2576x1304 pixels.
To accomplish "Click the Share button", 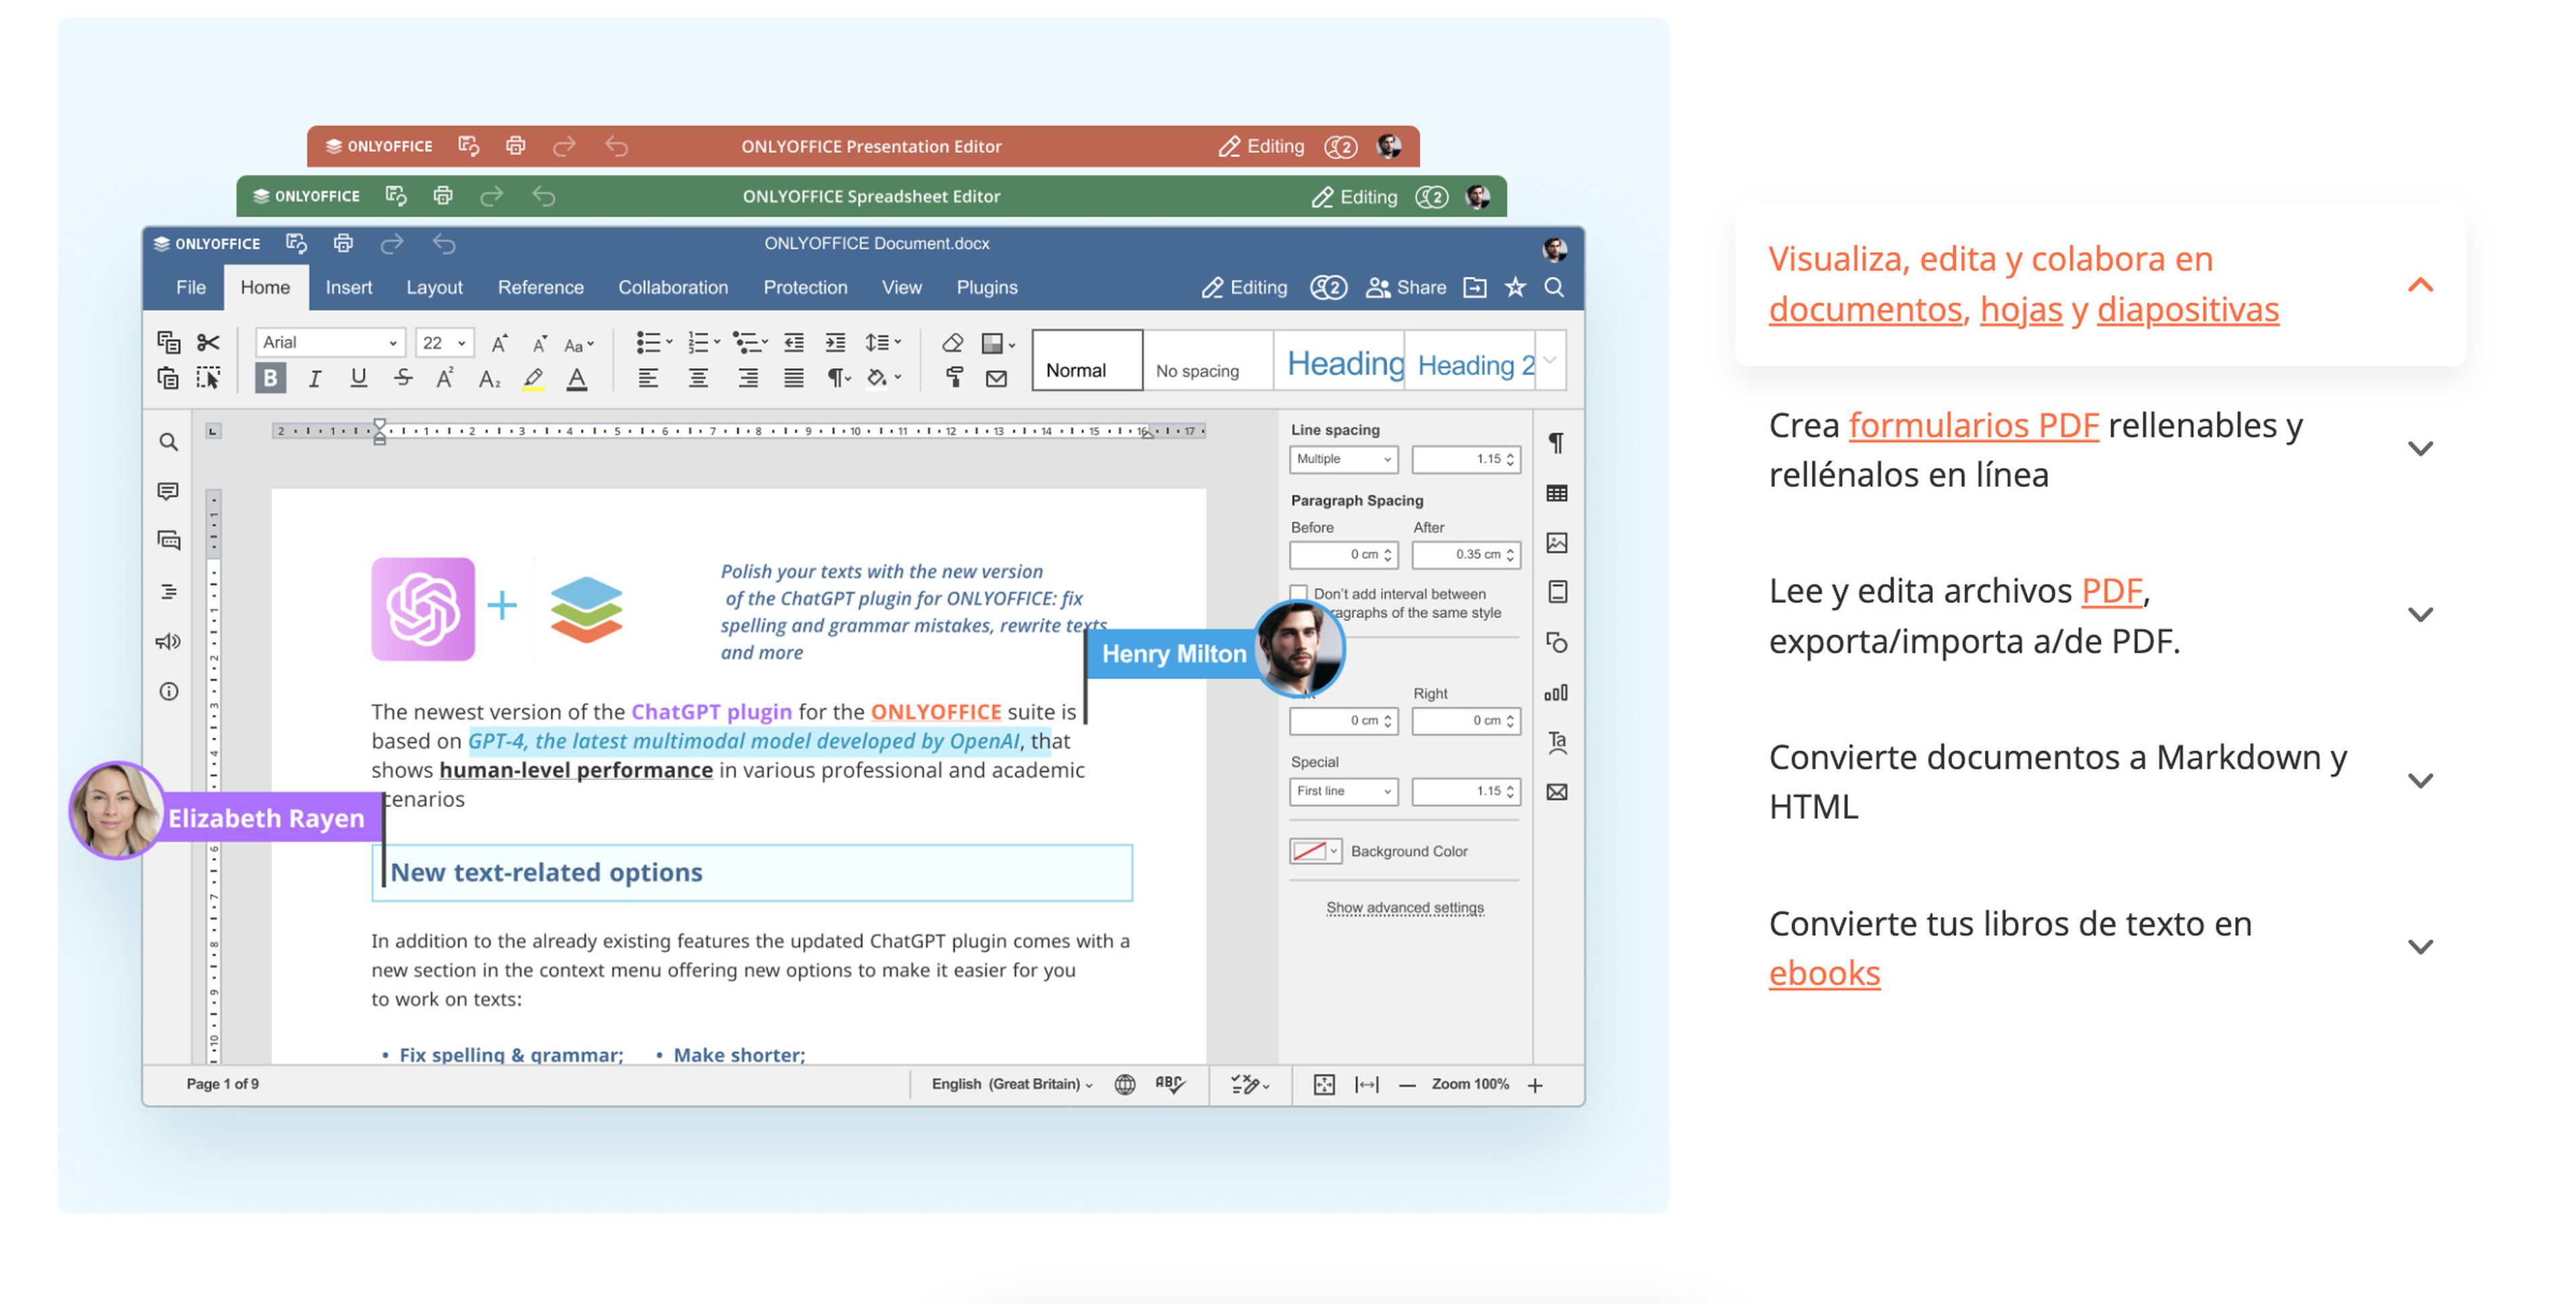I will [x=1406, y=288].
